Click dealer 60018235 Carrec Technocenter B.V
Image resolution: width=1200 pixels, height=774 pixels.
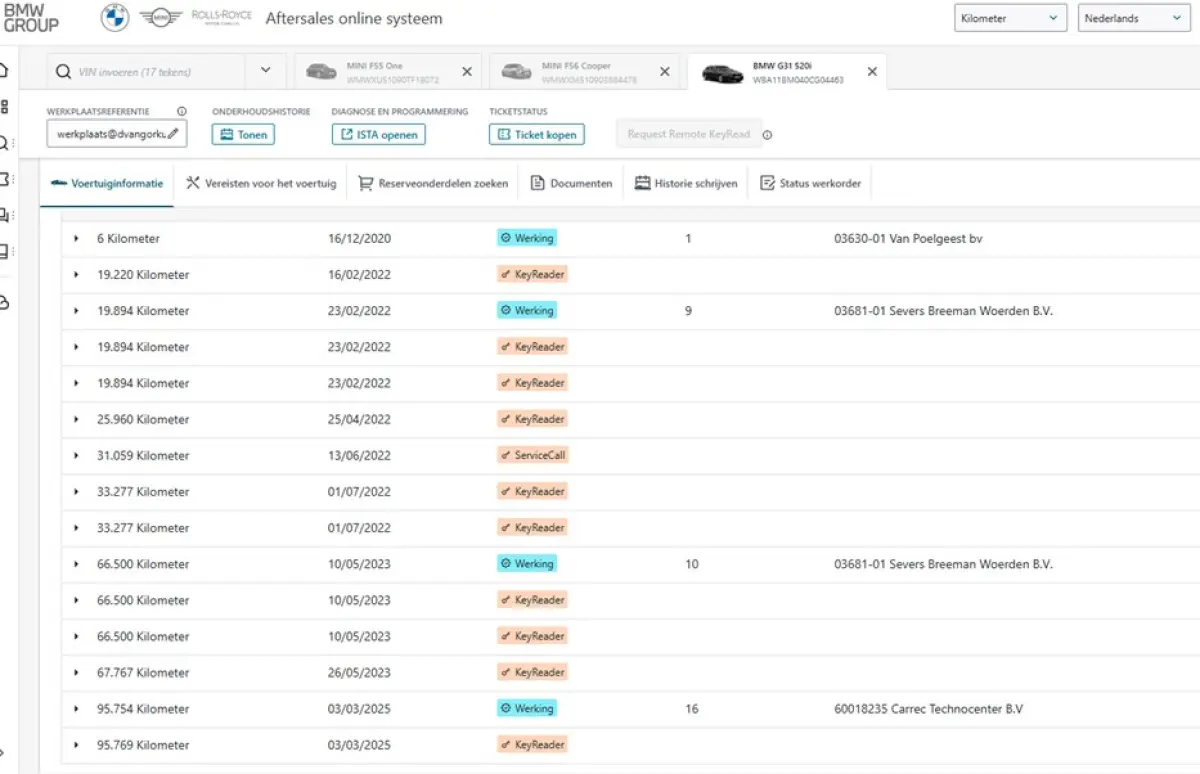929,709
